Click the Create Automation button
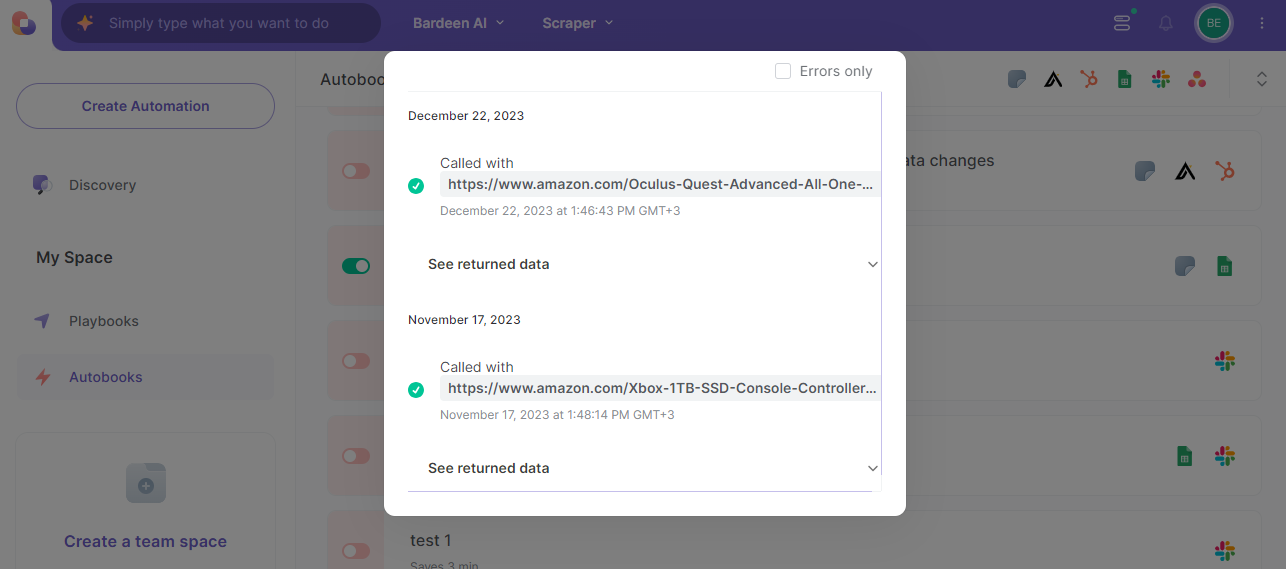The width and height of the screenshot is (1286, 569). click(x=146, y=106)
